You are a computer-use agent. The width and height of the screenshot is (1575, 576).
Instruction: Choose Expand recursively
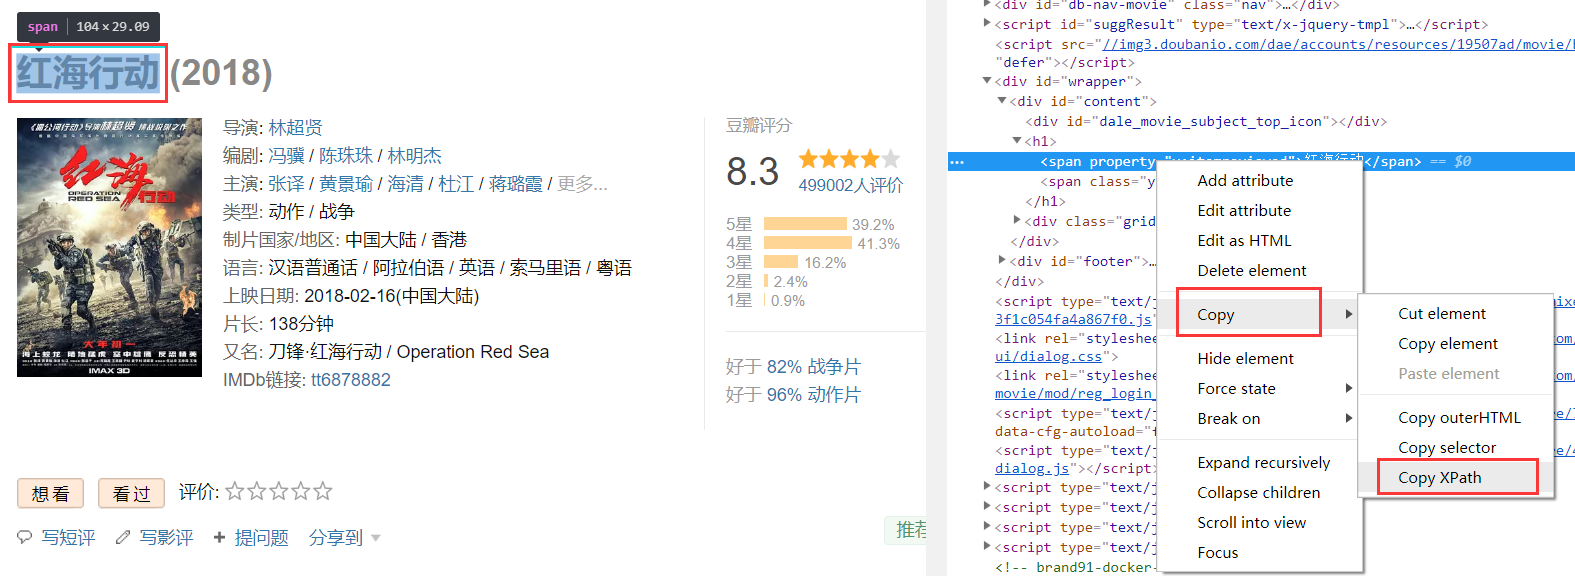pos(1264,462)
